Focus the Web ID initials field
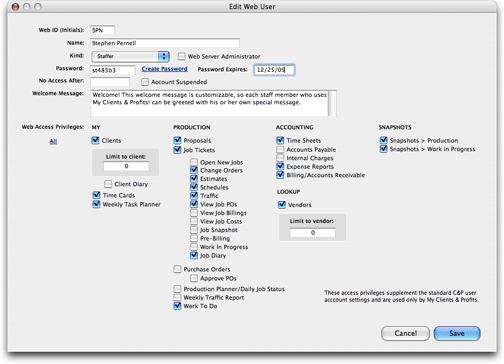 click(102, 30)
